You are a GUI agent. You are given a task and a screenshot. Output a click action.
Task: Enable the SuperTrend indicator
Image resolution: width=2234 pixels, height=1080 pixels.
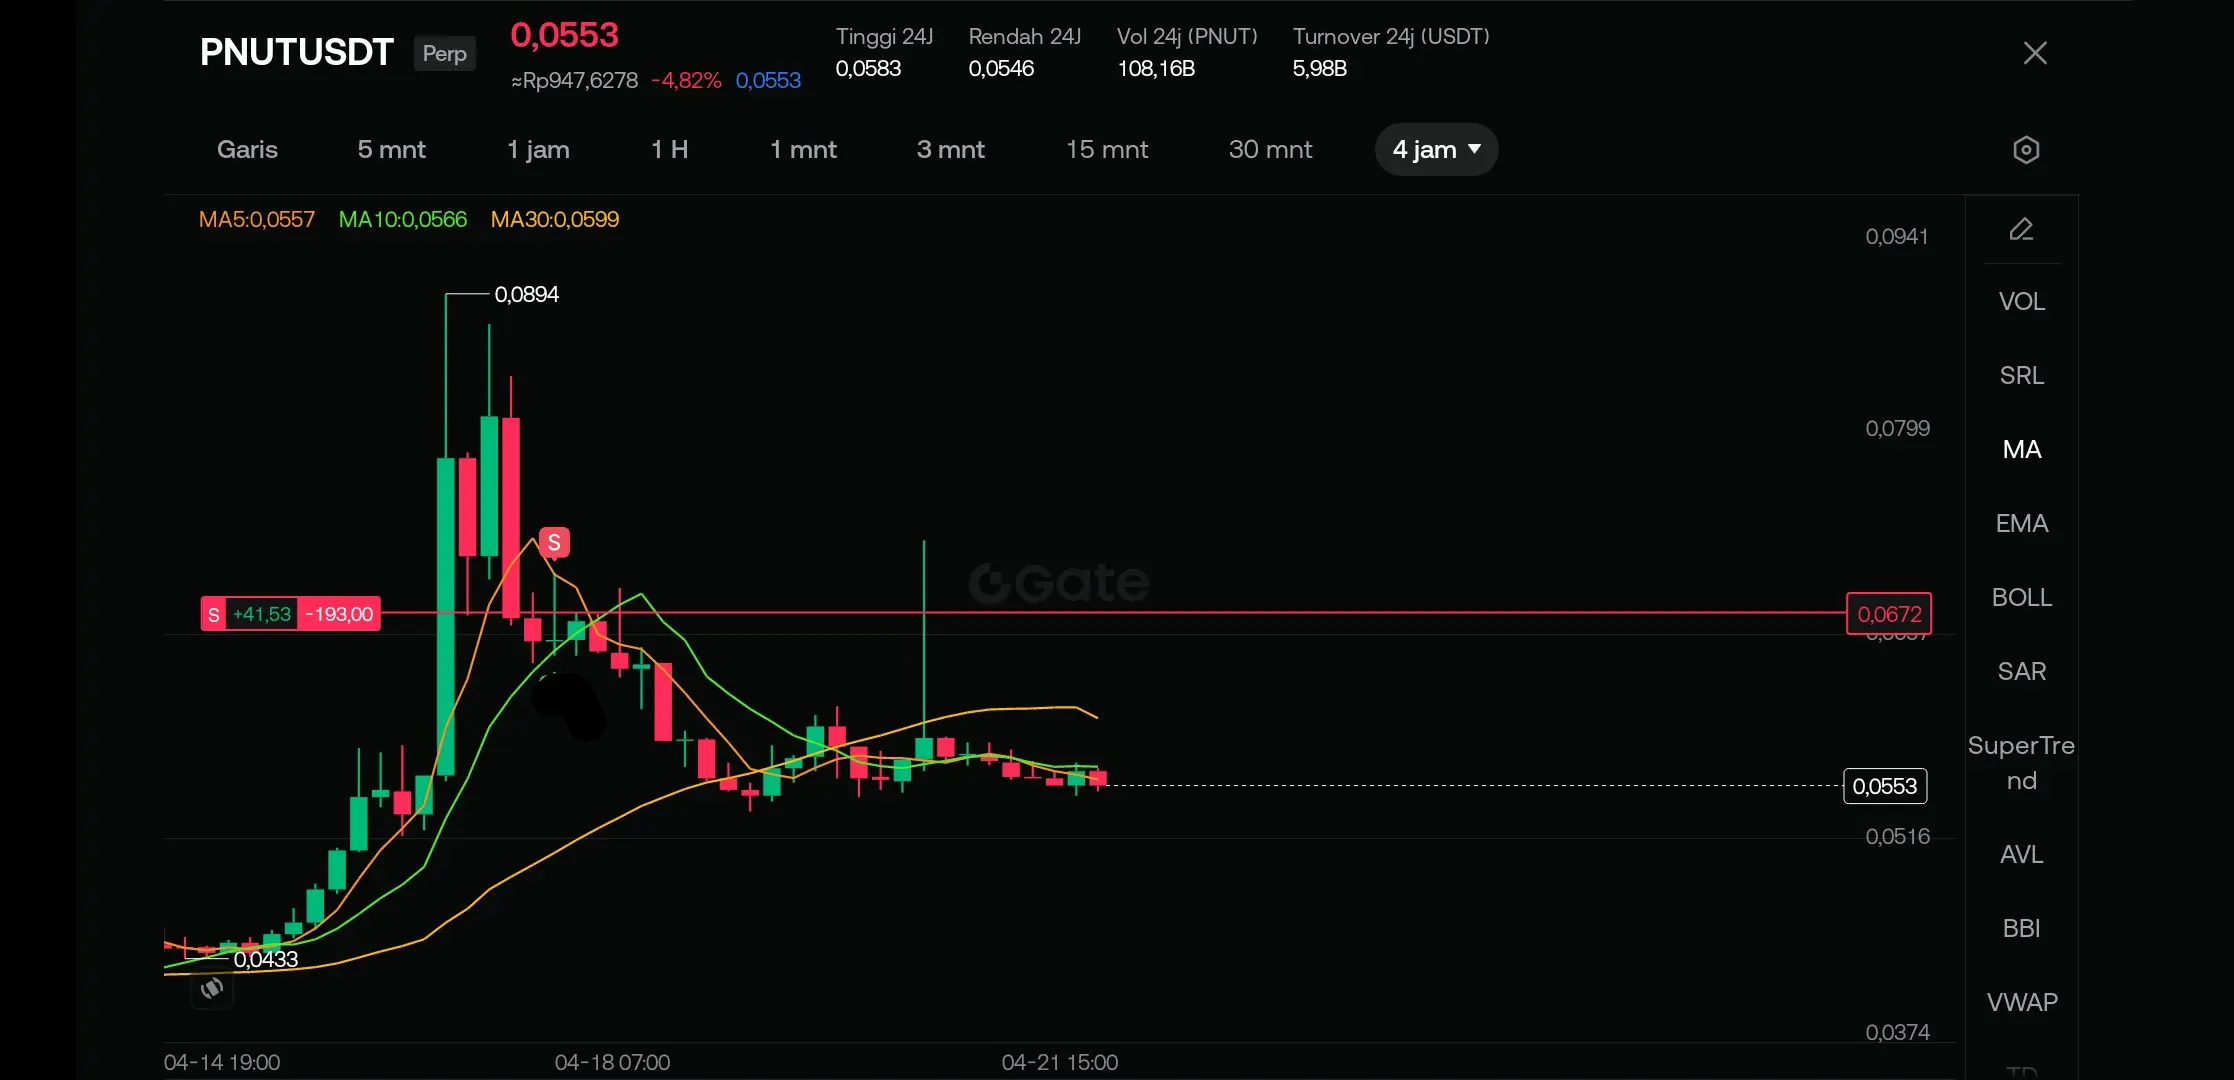[x=2021, y=762]
